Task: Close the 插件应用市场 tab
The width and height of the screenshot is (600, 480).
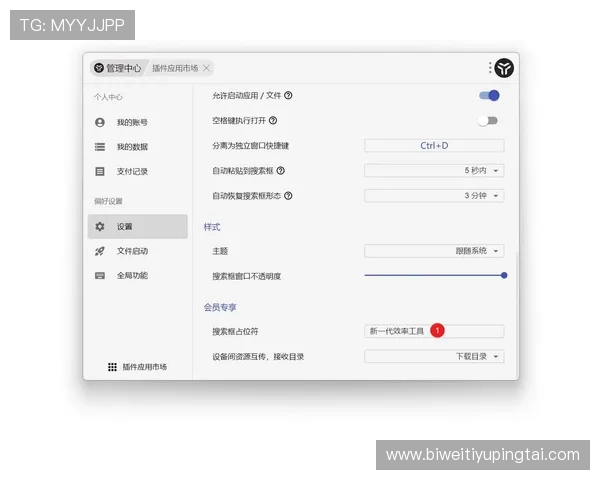Action: [x=206, y=68]
